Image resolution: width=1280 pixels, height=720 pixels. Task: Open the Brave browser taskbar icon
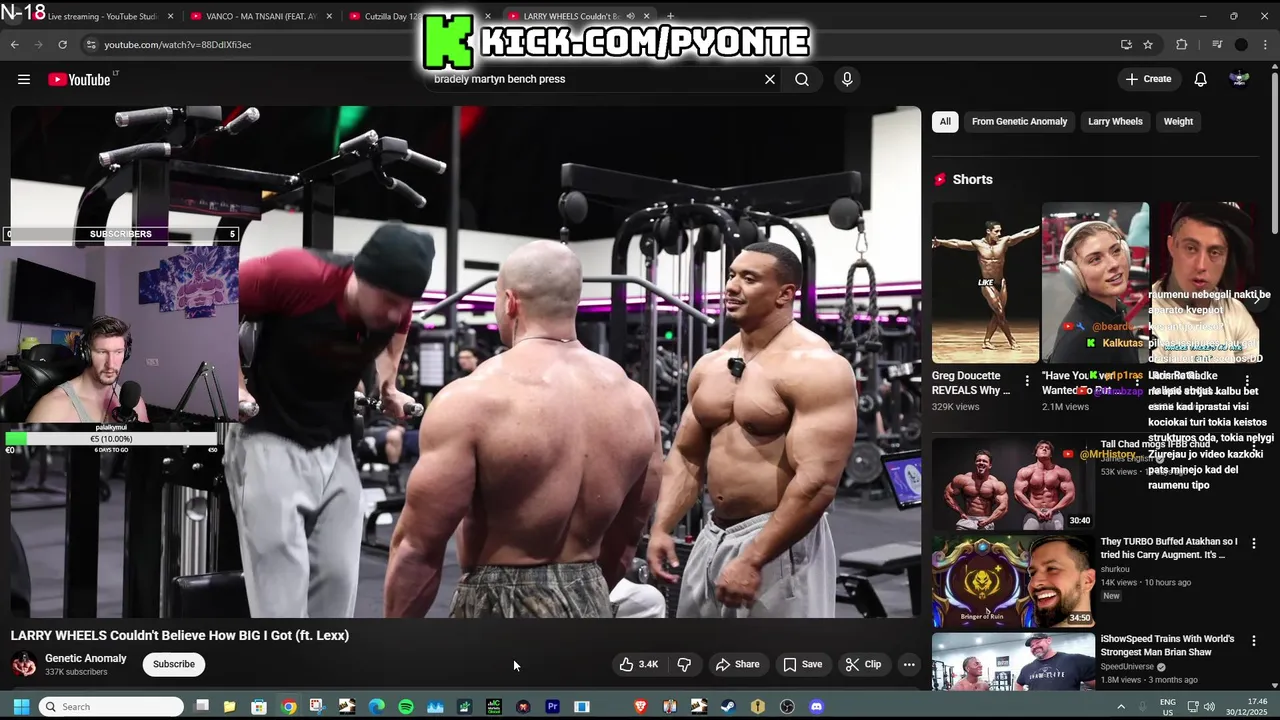click(x=640, y=707)
